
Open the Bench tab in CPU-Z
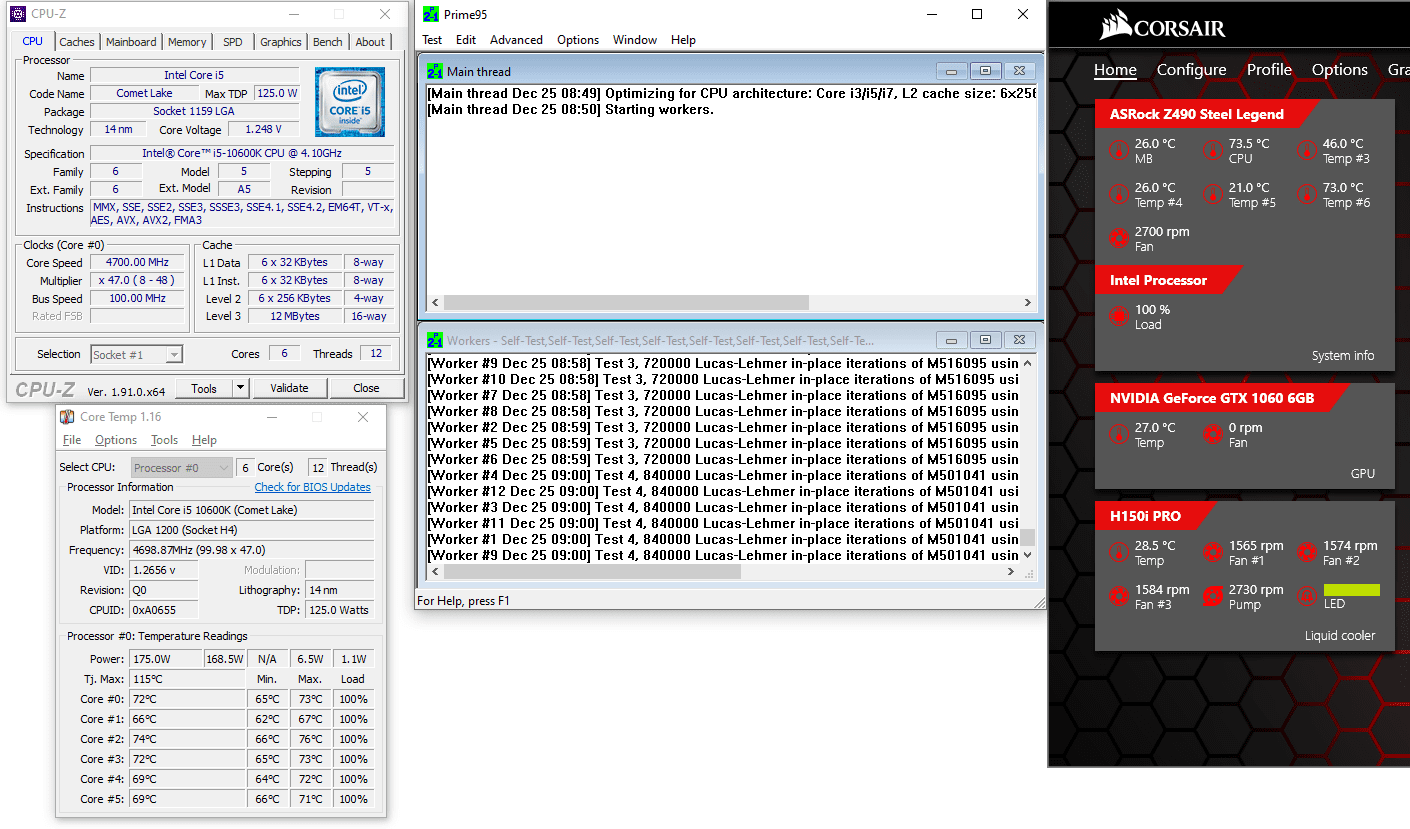coord(327,42)
